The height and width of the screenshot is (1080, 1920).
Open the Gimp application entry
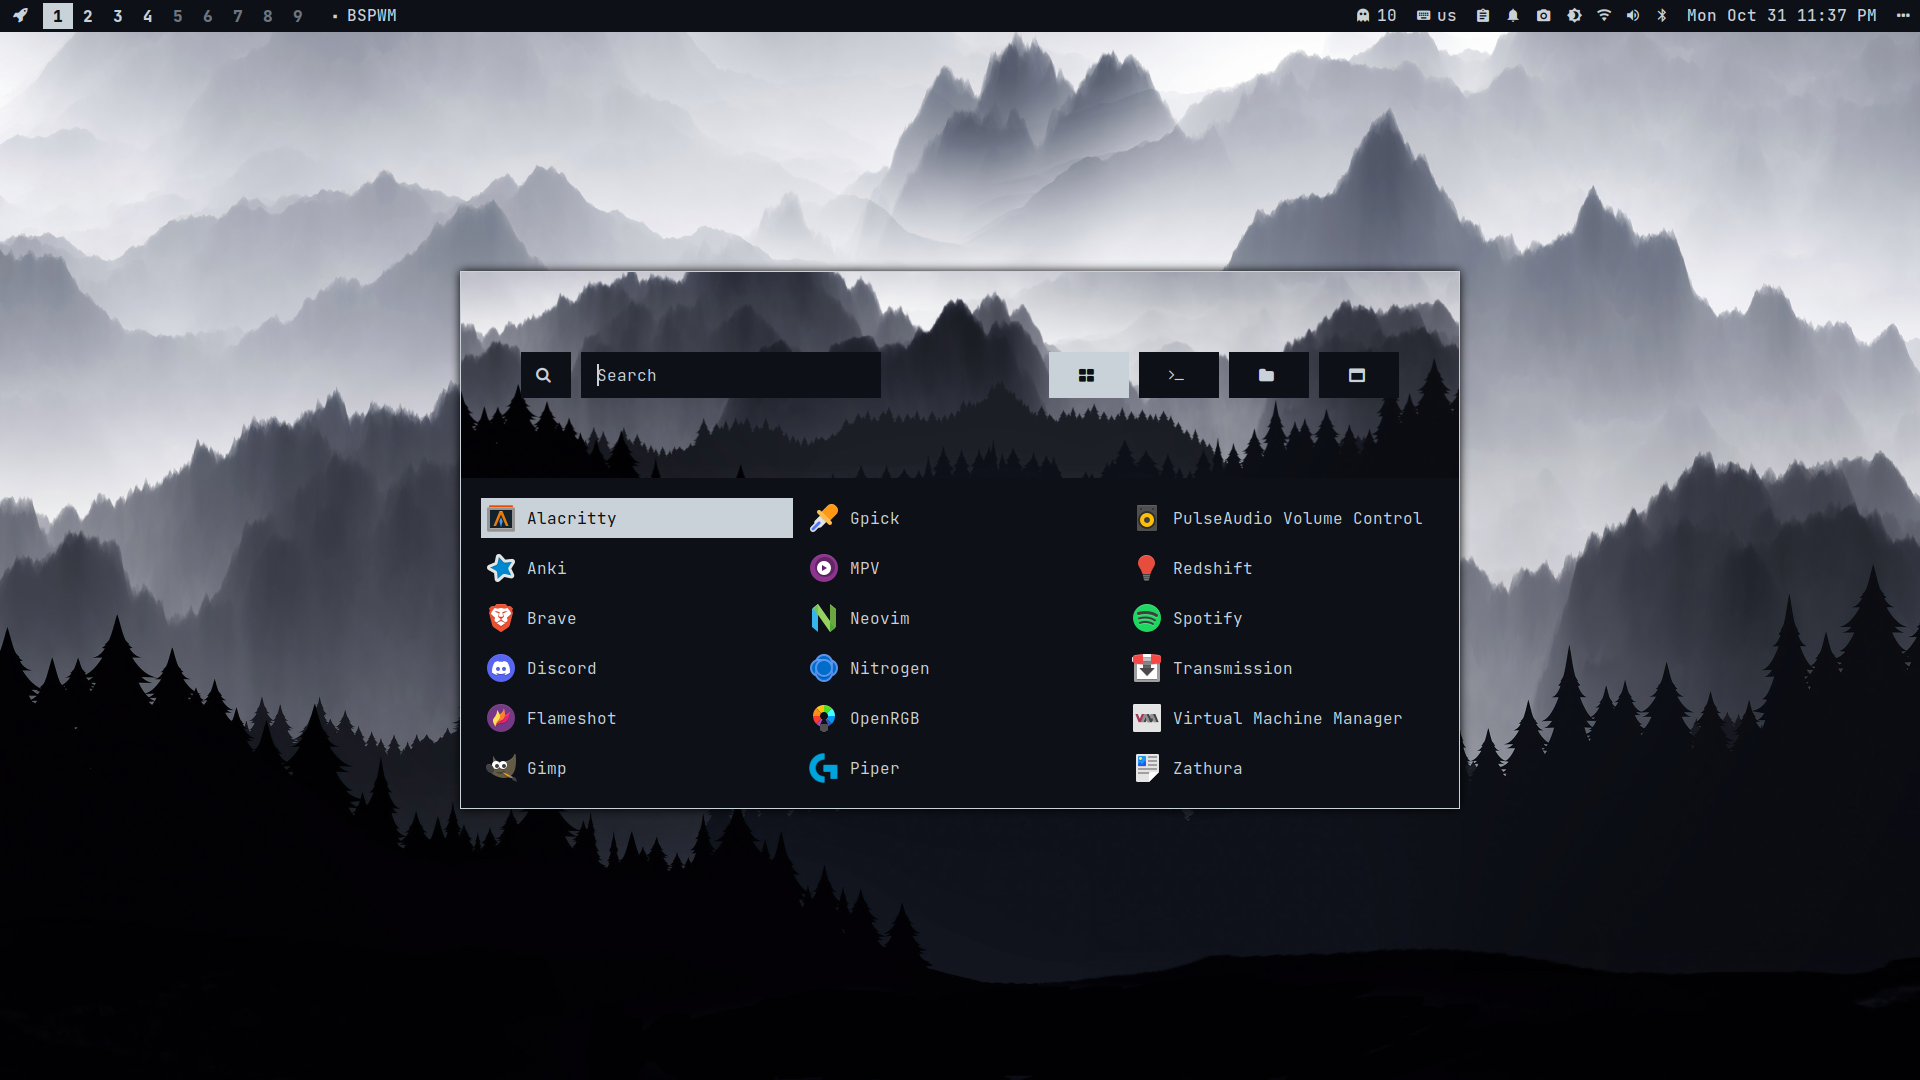point(545,768)
